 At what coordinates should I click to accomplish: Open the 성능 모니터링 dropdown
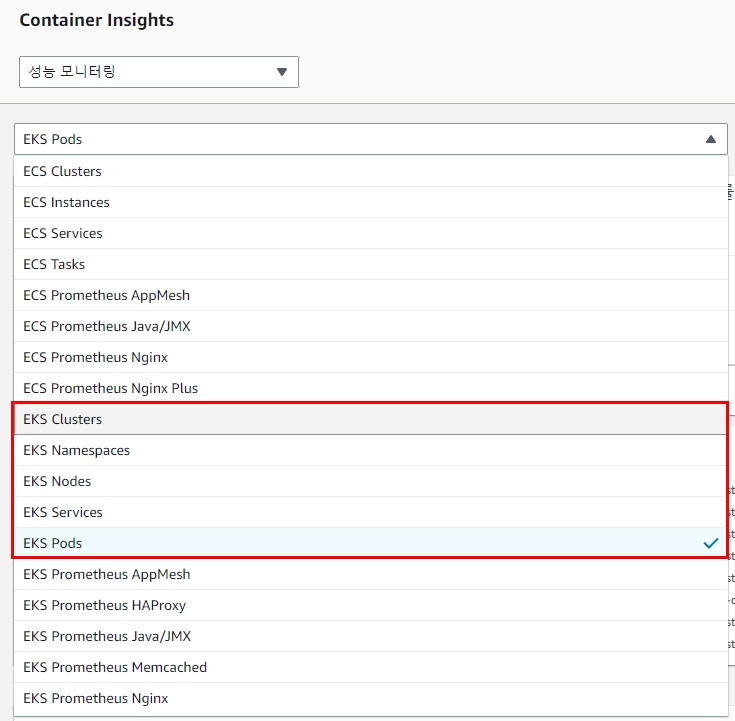[158, 72]
